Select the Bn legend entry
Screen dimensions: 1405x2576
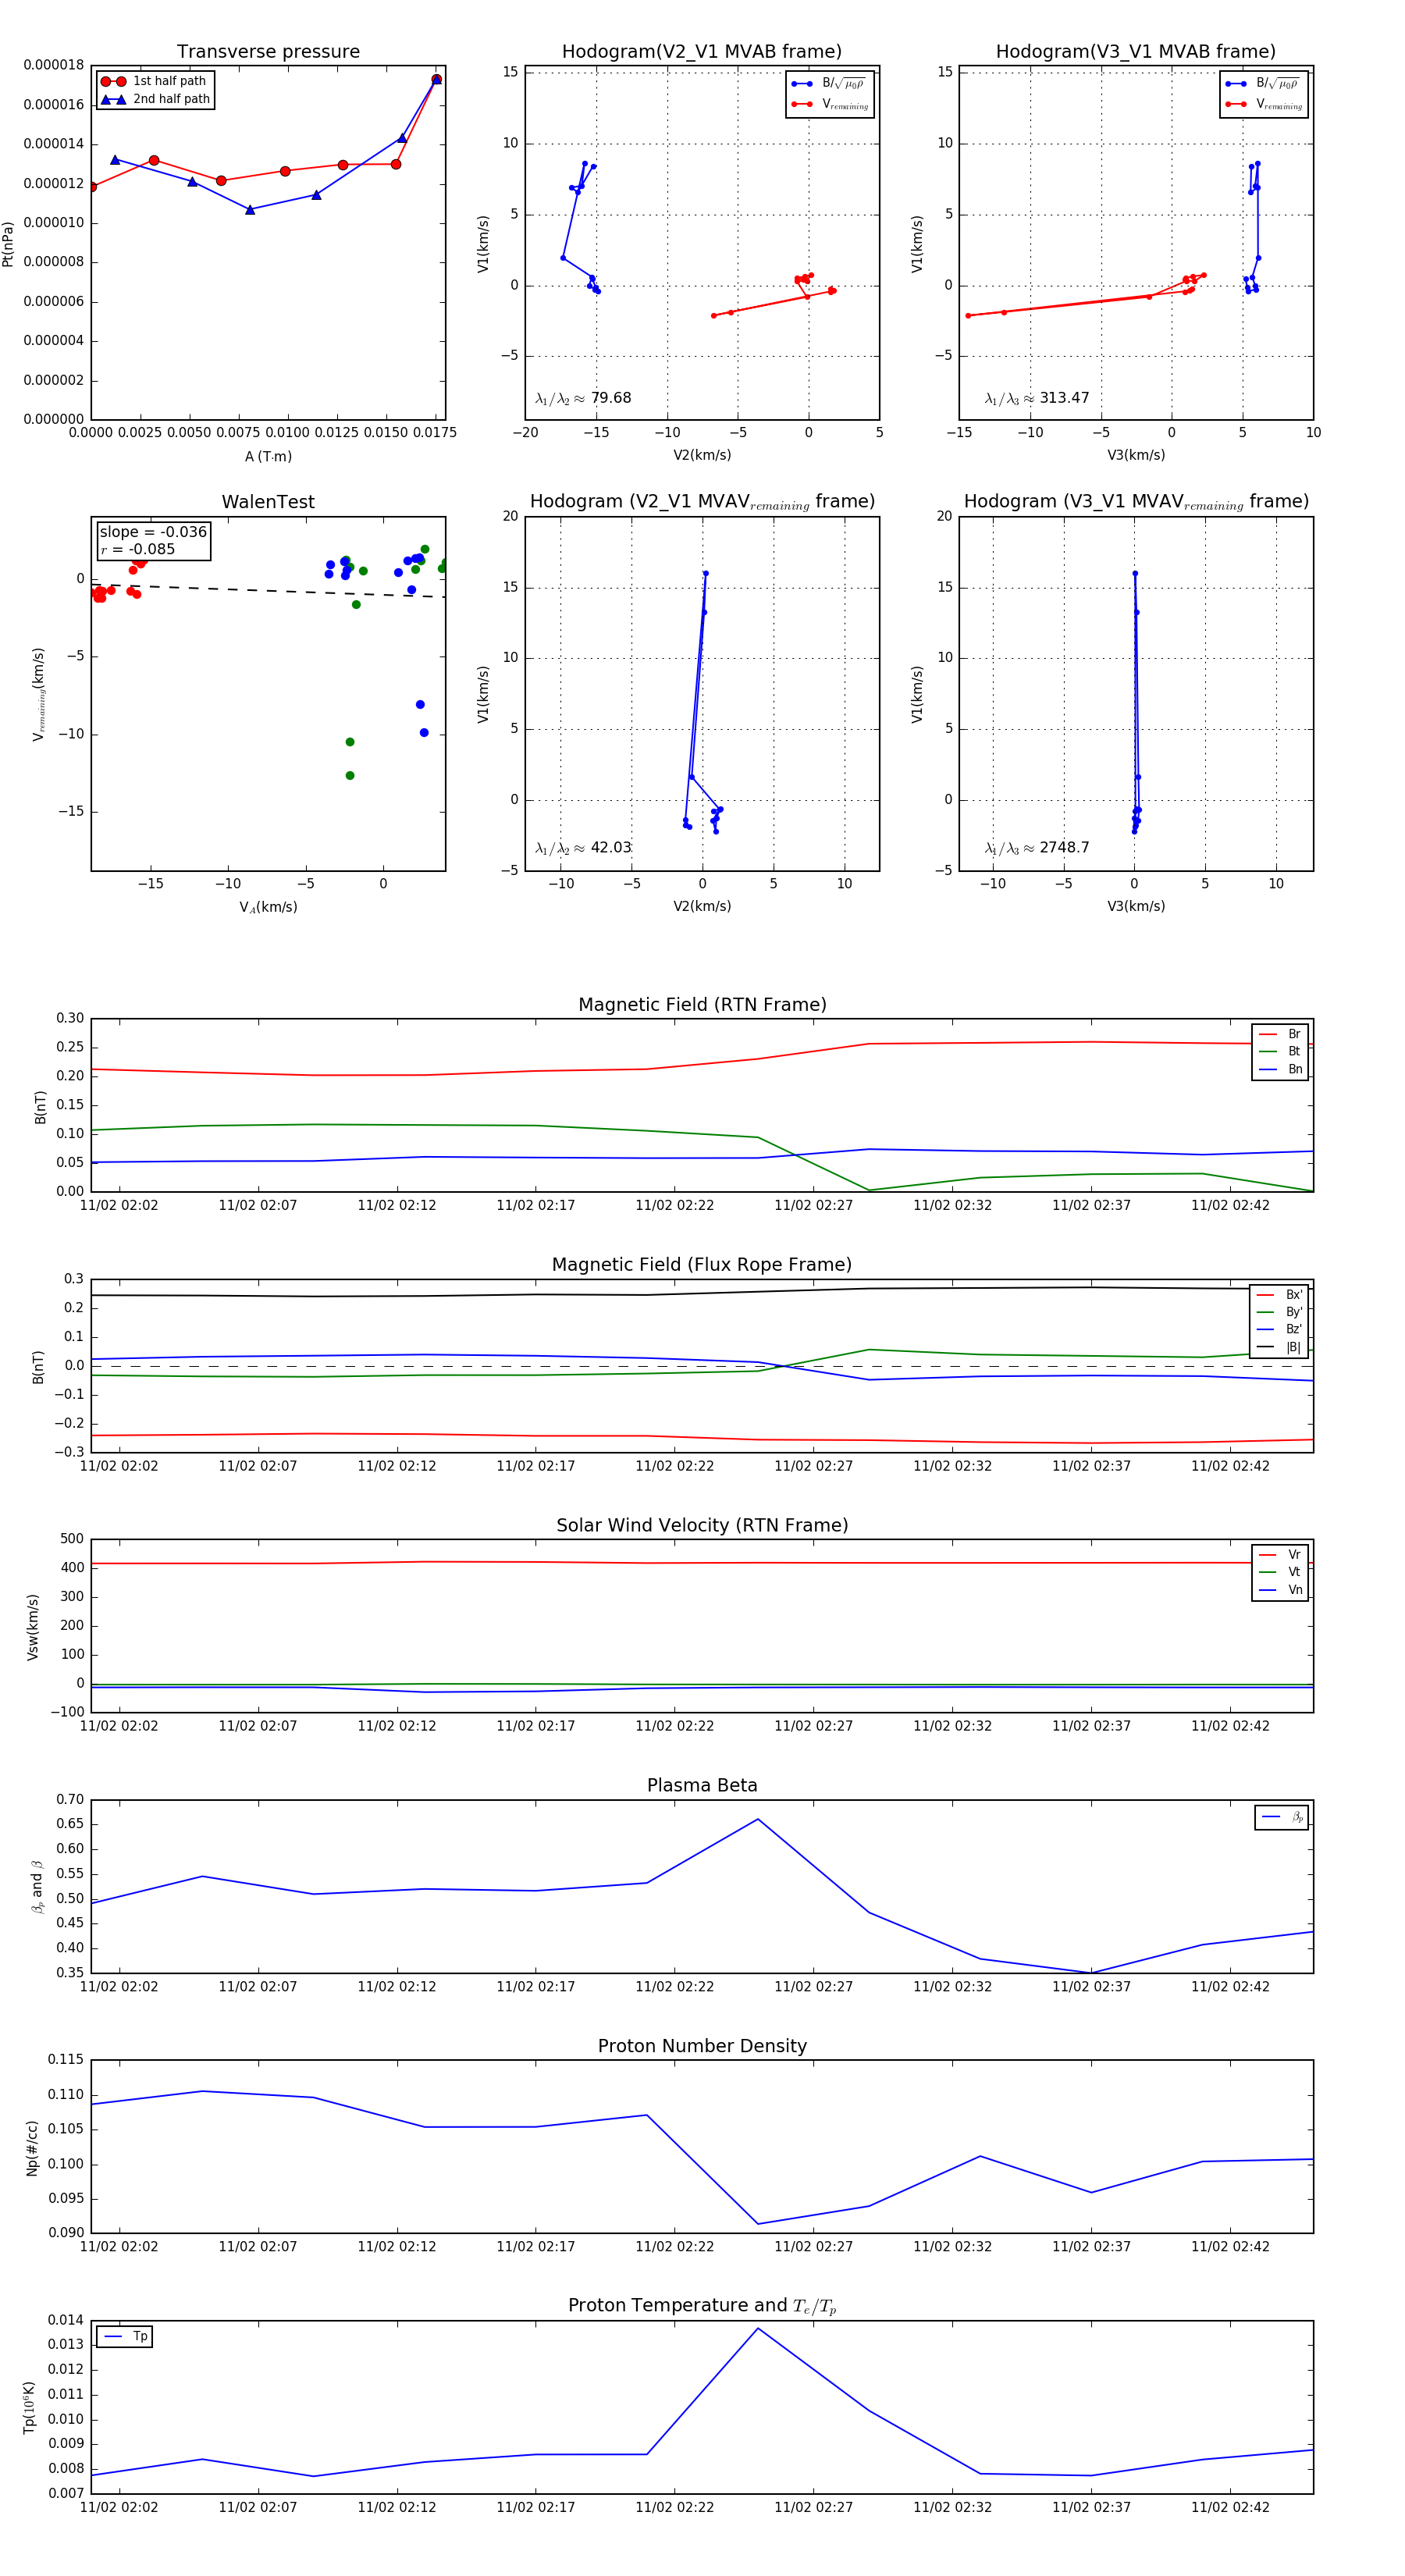point(1280,1070)
